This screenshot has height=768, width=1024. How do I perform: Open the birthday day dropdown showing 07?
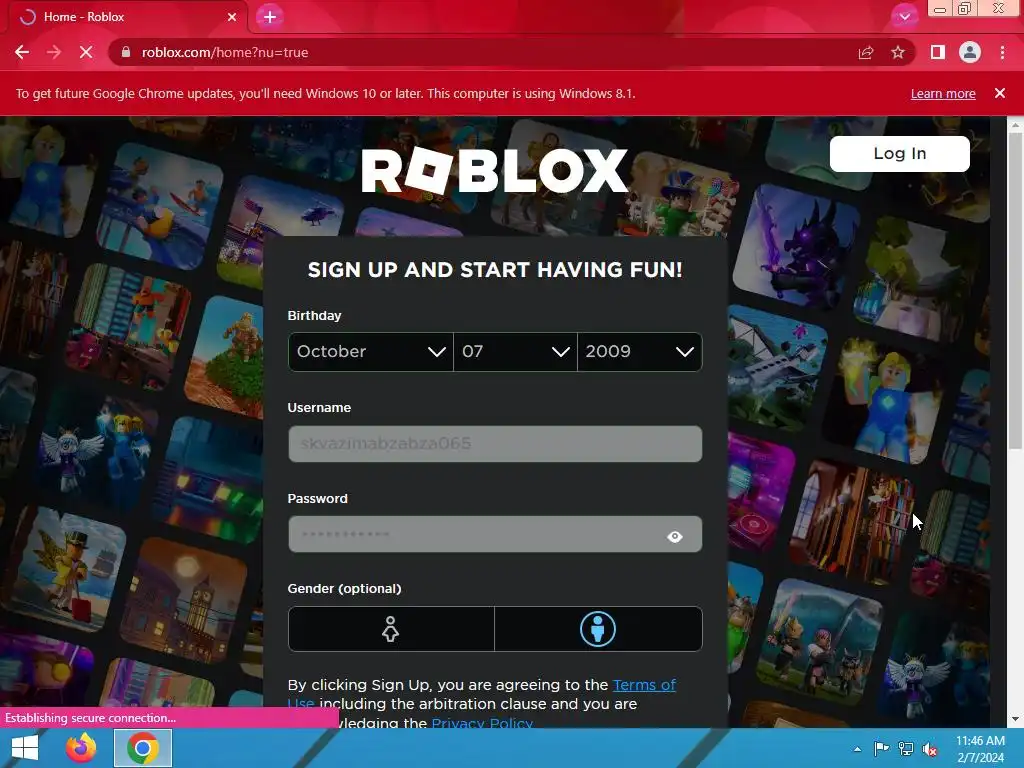515,351
